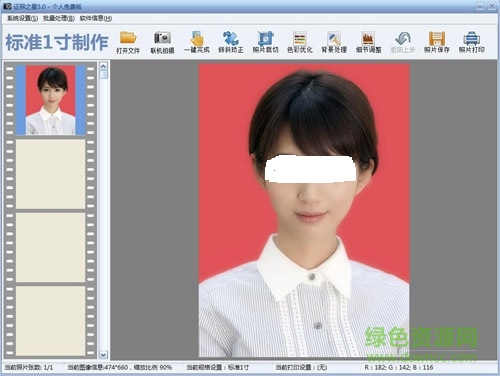Viewport: 500px width, 376px height.
Task: Click the main portrait preview image
Action: (304, 210)
